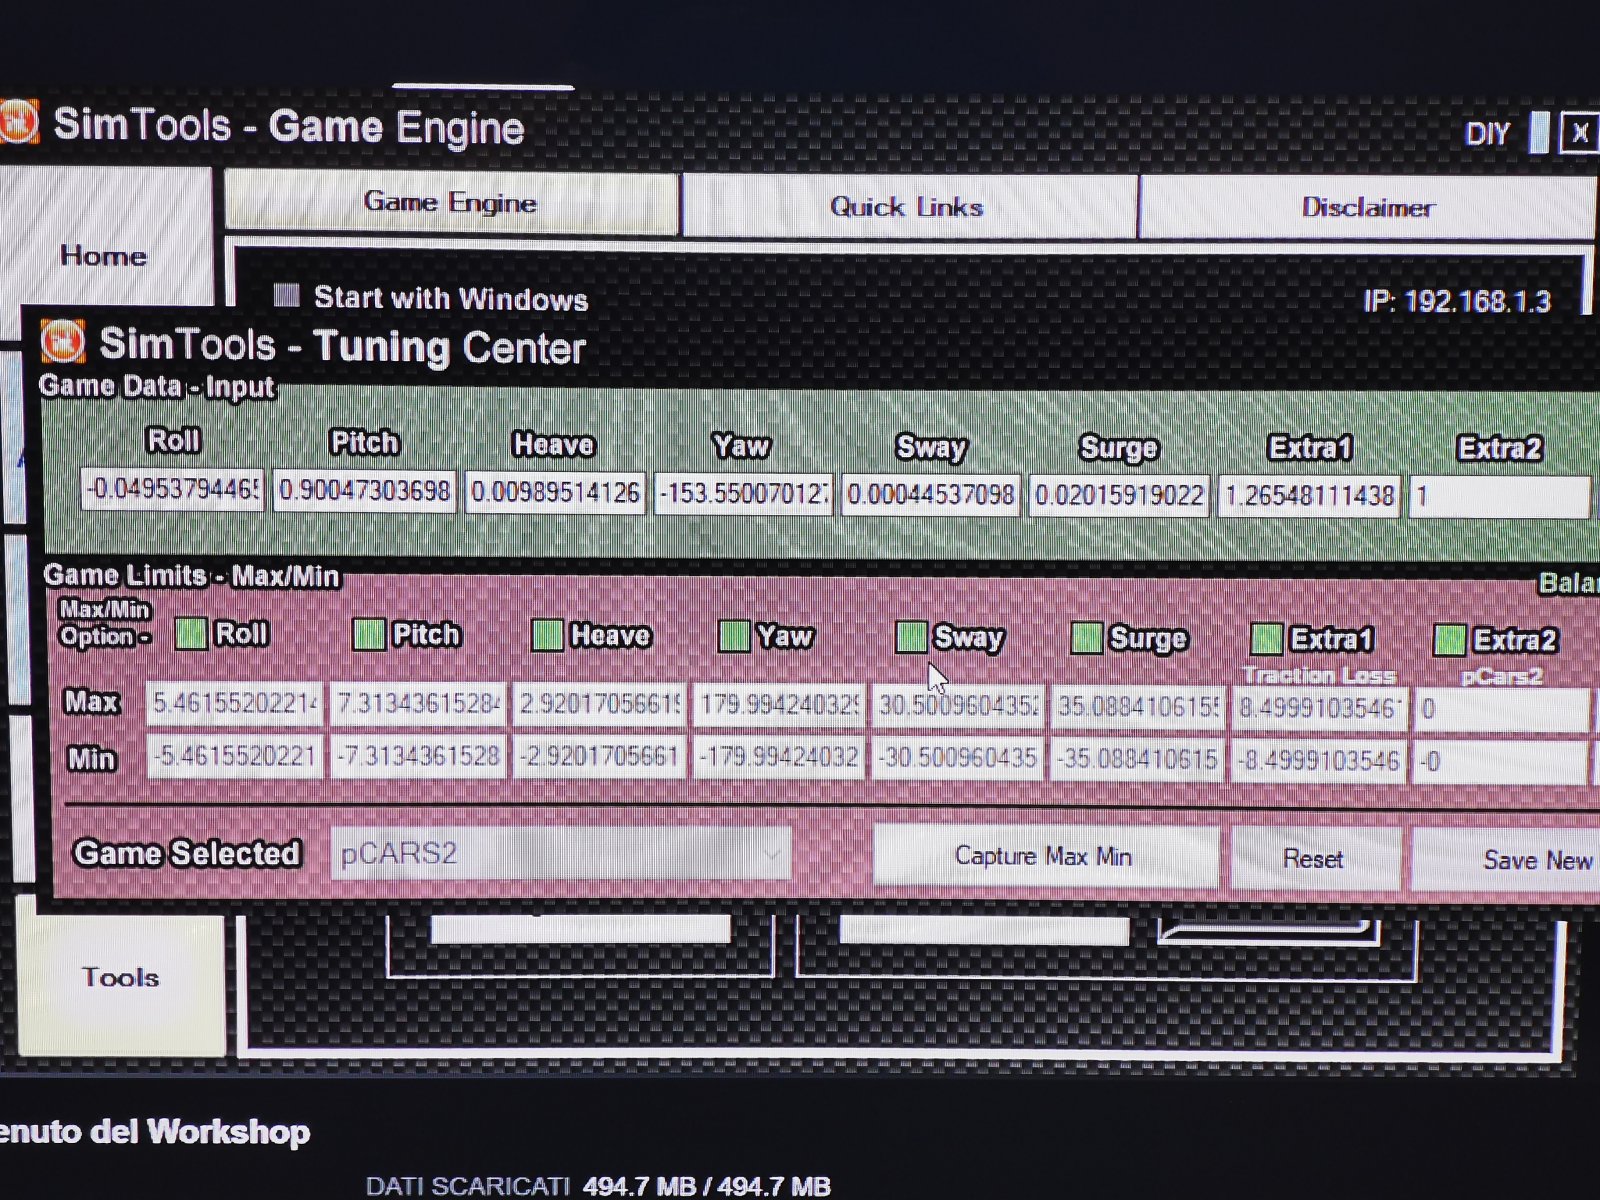Screen dimensions: 1600x1200
Task: Click the Yaw Min limit field
Action: 778,759
